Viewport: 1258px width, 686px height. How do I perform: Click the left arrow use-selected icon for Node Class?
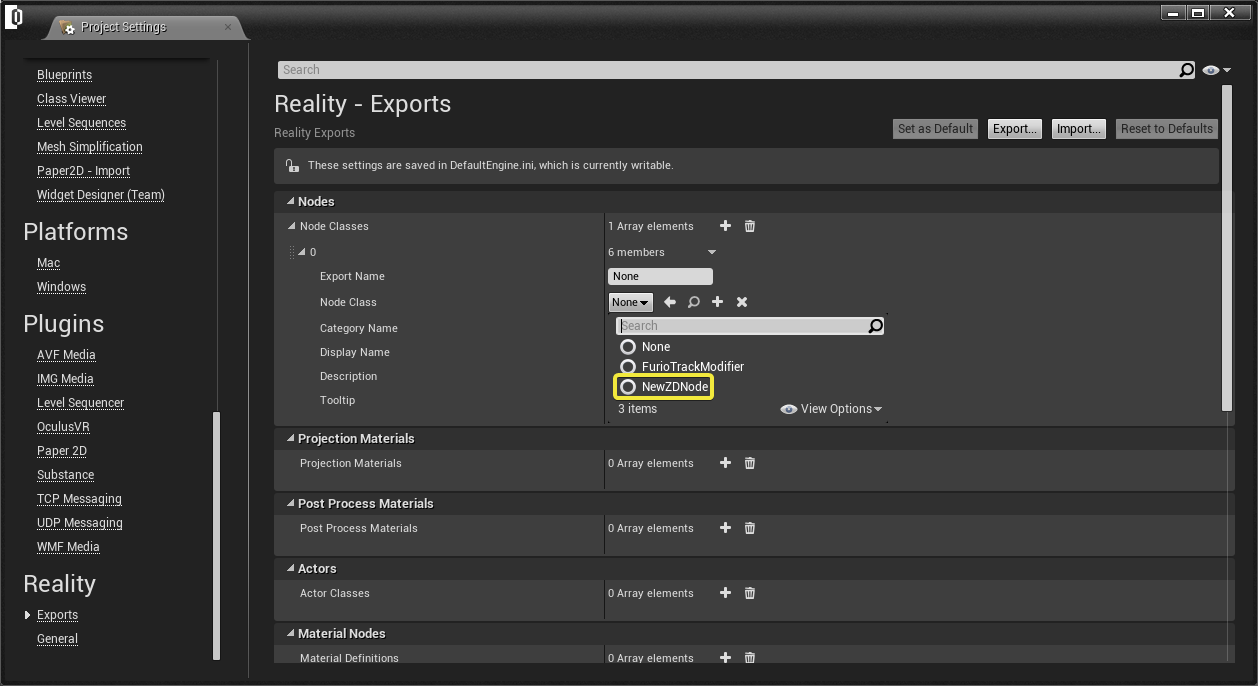point(670,302)
